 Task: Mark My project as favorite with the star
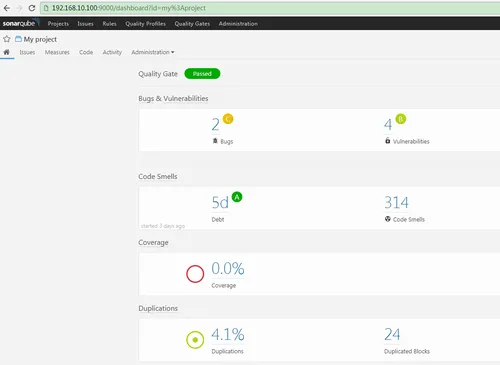click(x=7, y=39)
